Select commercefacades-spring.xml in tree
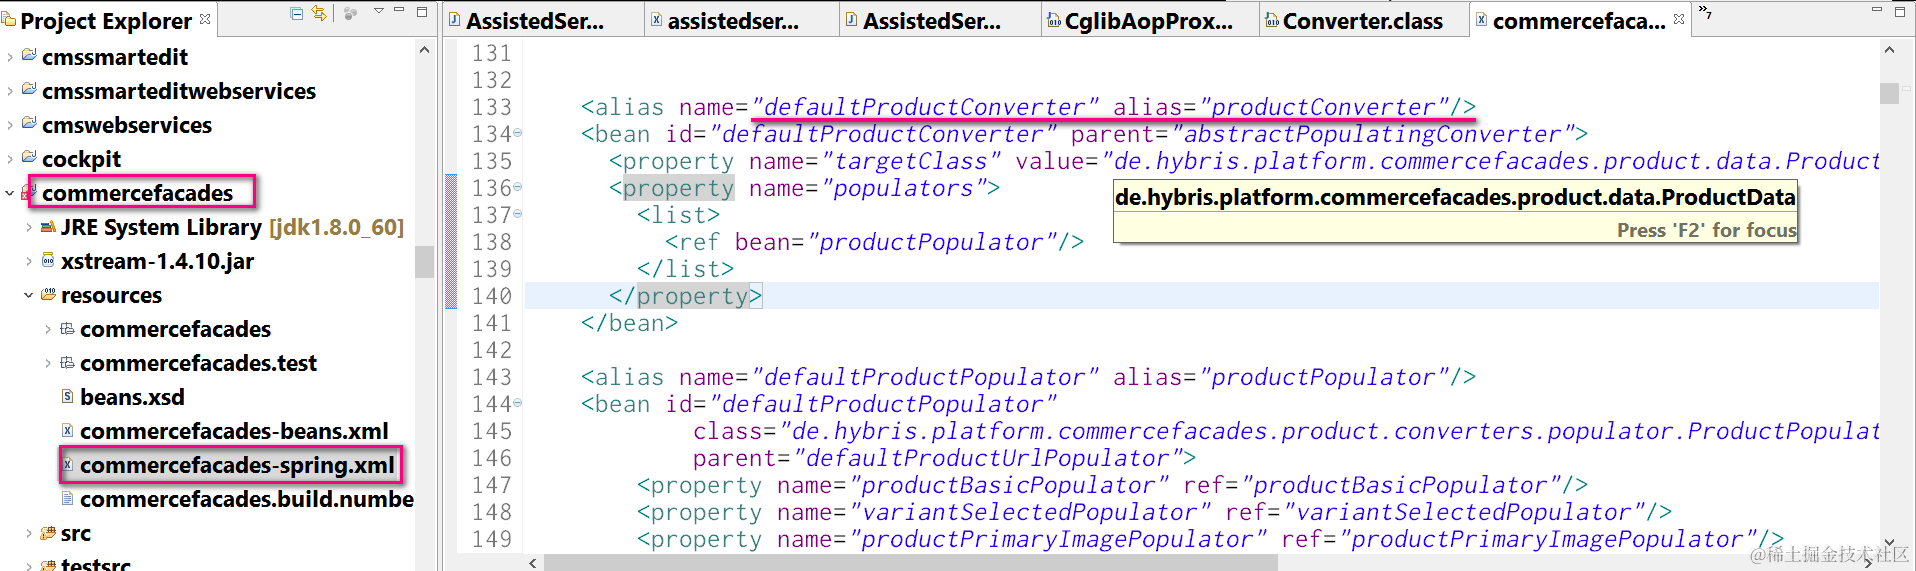Viewport: 1916px width, 571px height. pos(237,465)
